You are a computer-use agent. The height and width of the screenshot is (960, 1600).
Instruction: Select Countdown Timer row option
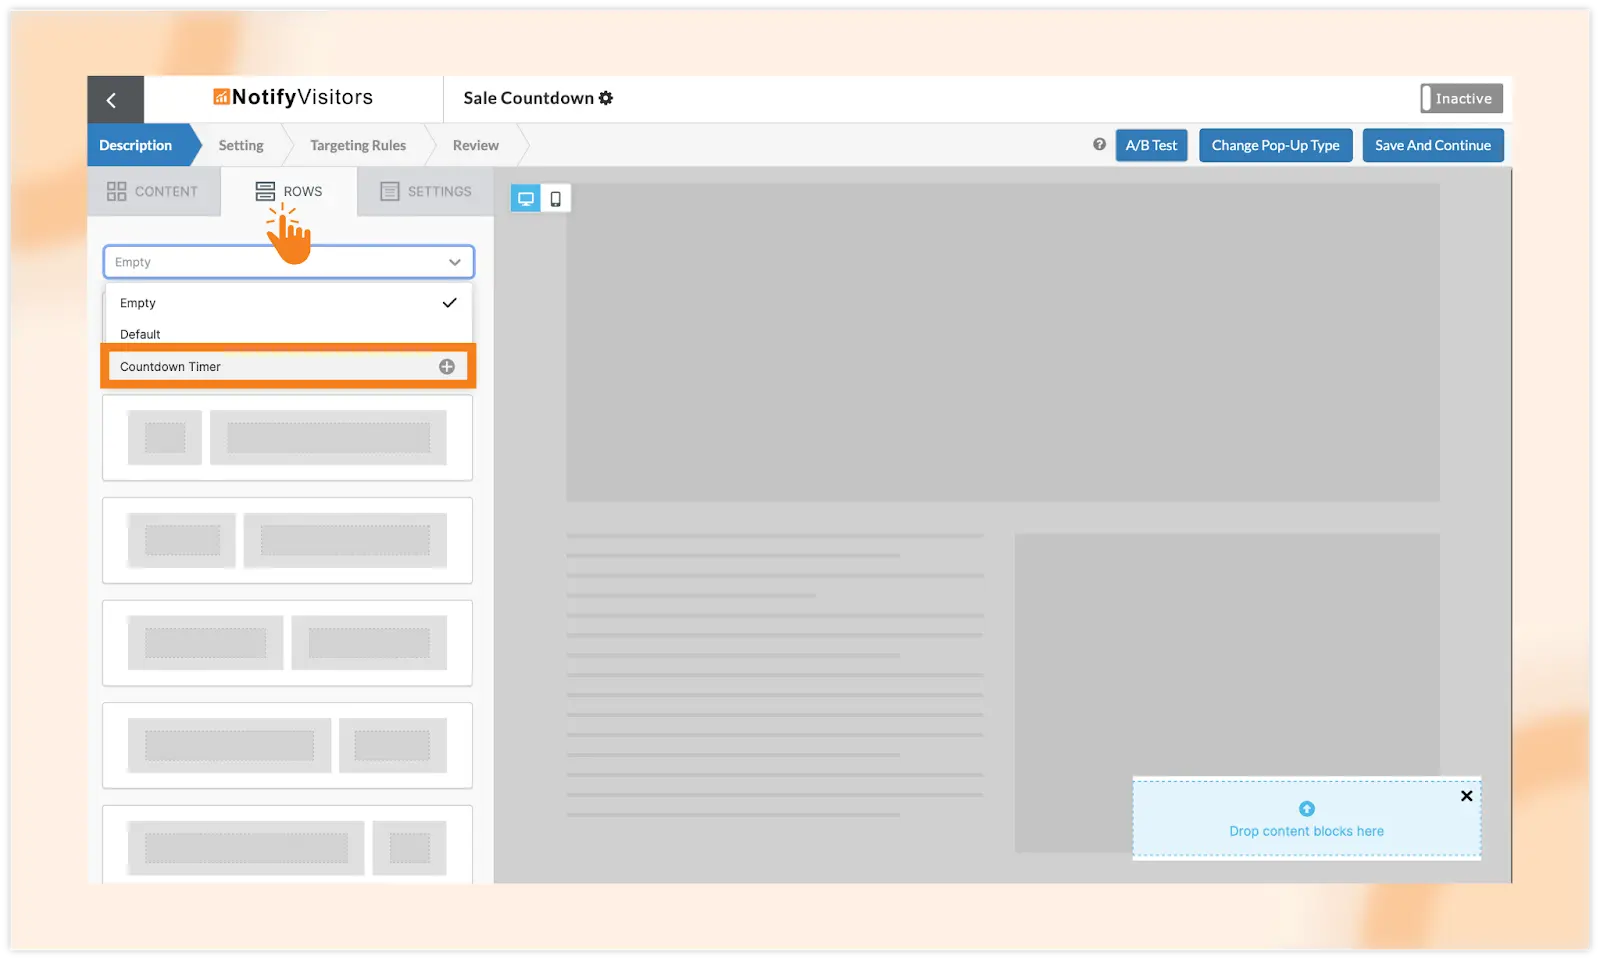[x=171, y=367]
